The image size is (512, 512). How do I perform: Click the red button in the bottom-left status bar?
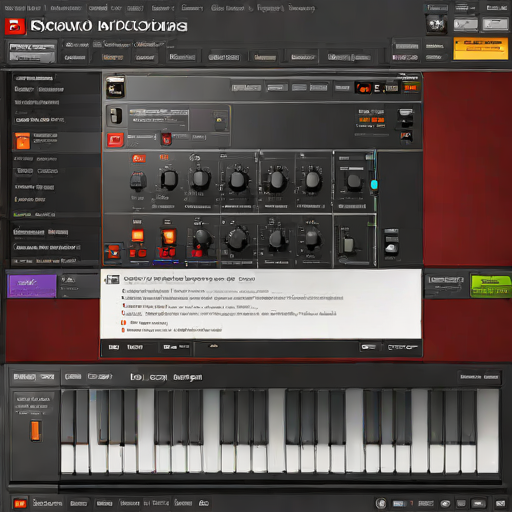tap(20, 503)
